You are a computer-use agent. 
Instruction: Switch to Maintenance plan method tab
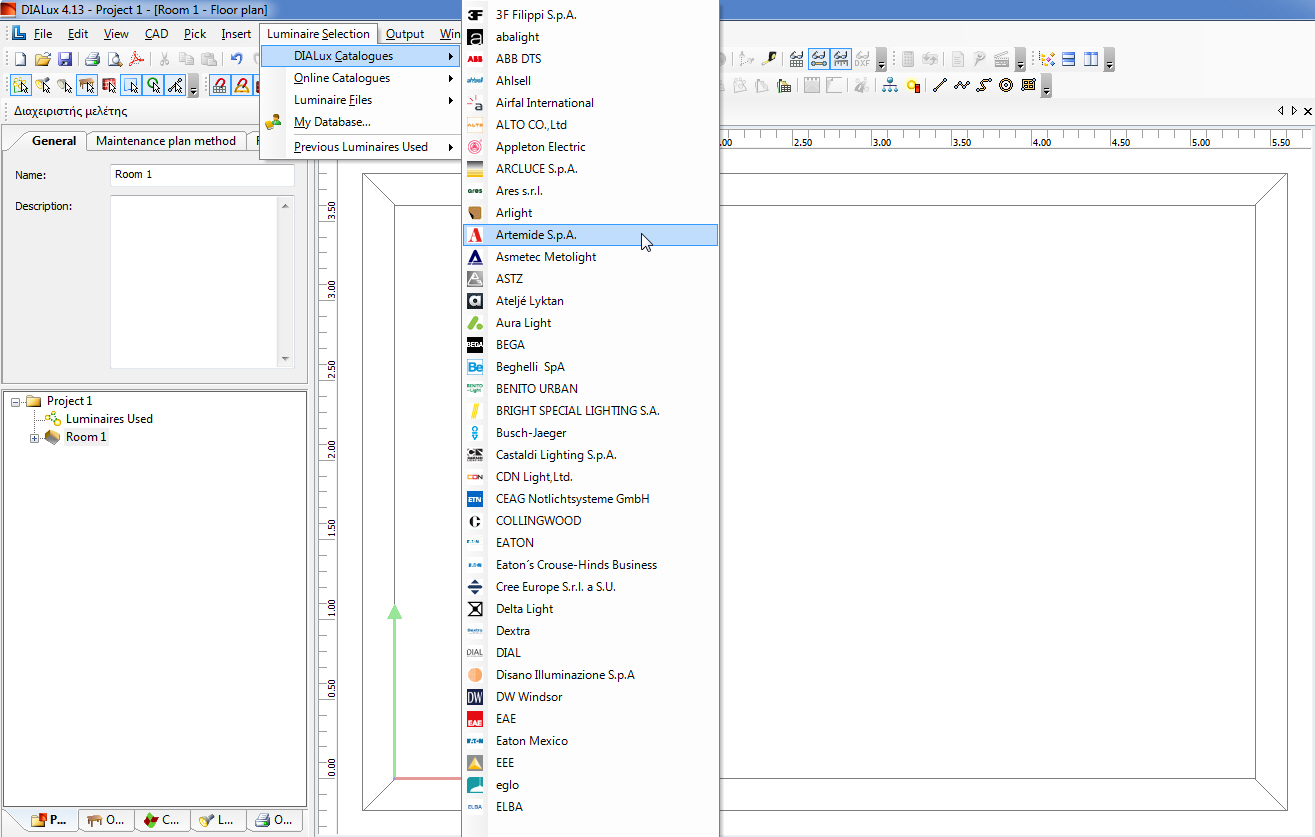166,141
